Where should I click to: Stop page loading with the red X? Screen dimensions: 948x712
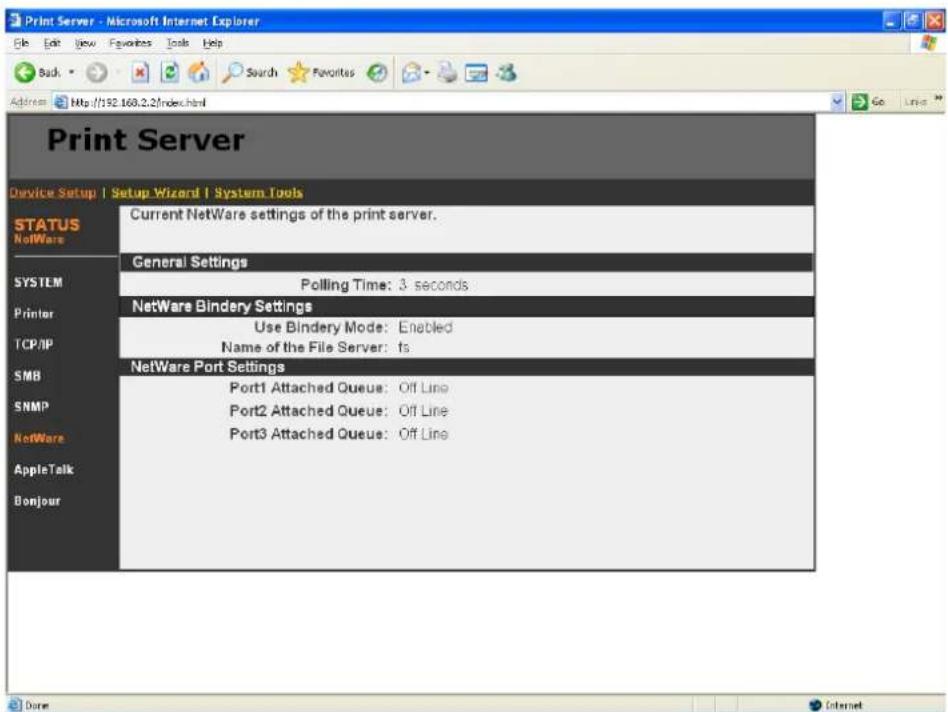[x=140, y=73]
